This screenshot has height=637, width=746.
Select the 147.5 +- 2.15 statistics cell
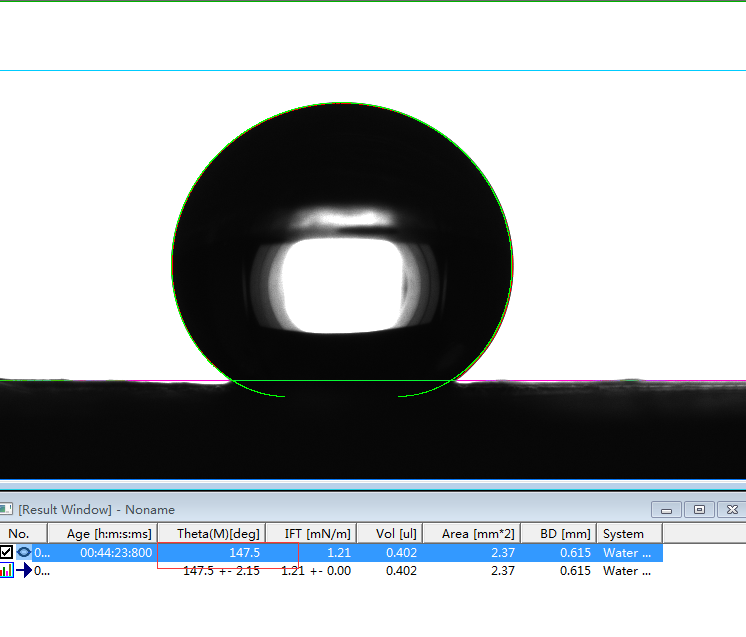coord(221,571)
